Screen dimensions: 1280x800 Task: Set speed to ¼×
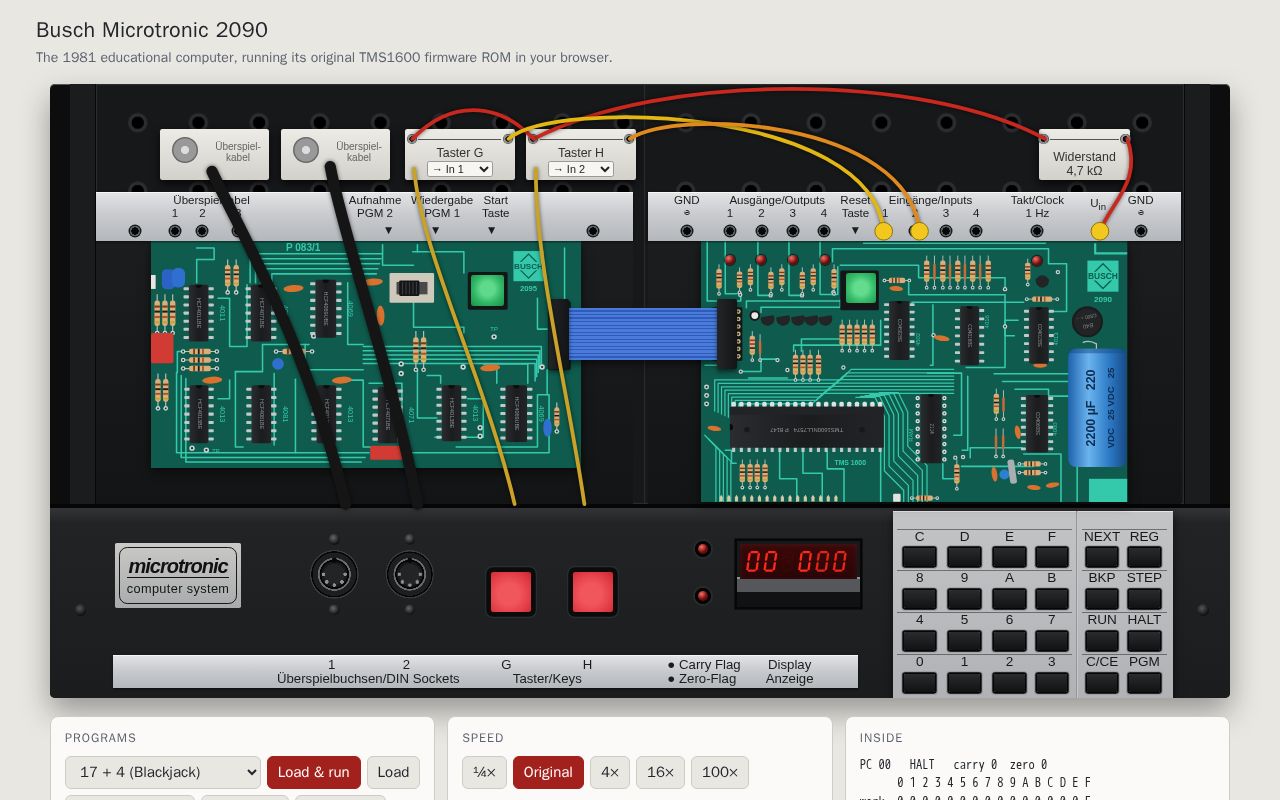point(484,772)
